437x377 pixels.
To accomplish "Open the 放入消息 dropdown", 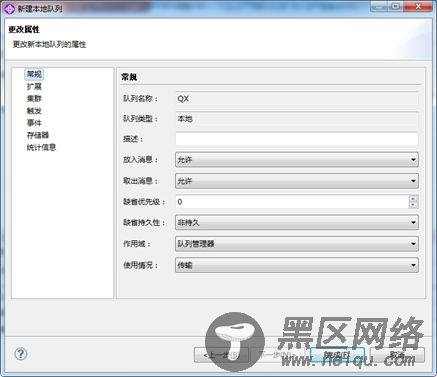I will pos(297,160).
